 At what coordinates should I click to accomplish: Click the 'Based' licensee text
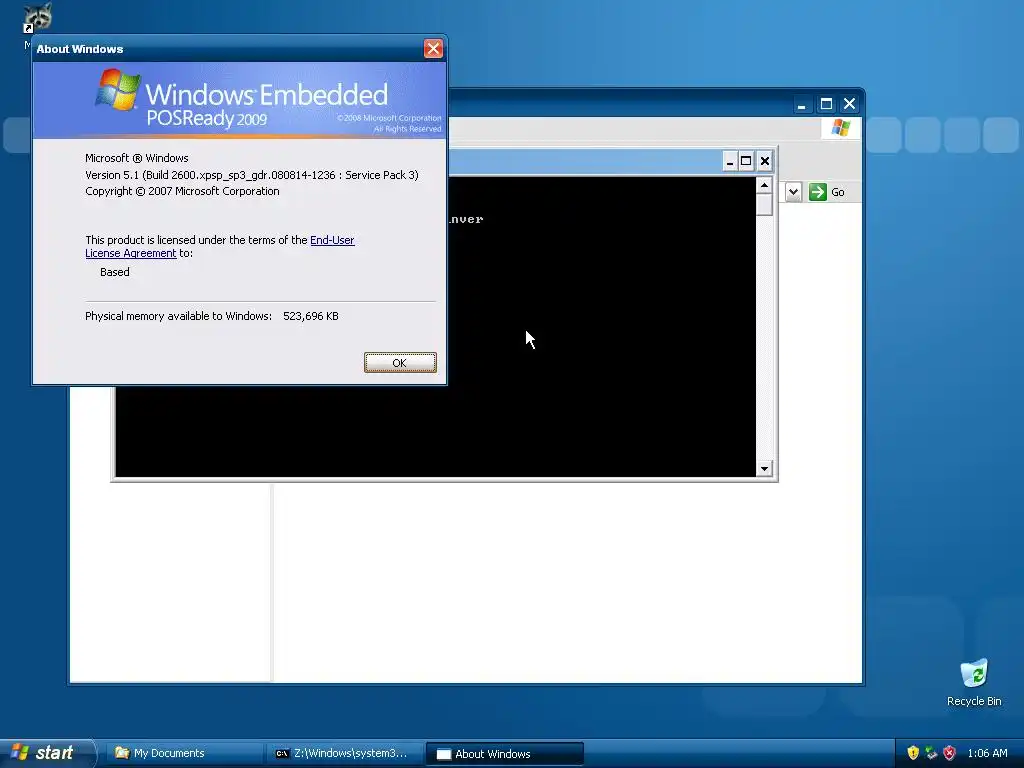coord(114,272)
